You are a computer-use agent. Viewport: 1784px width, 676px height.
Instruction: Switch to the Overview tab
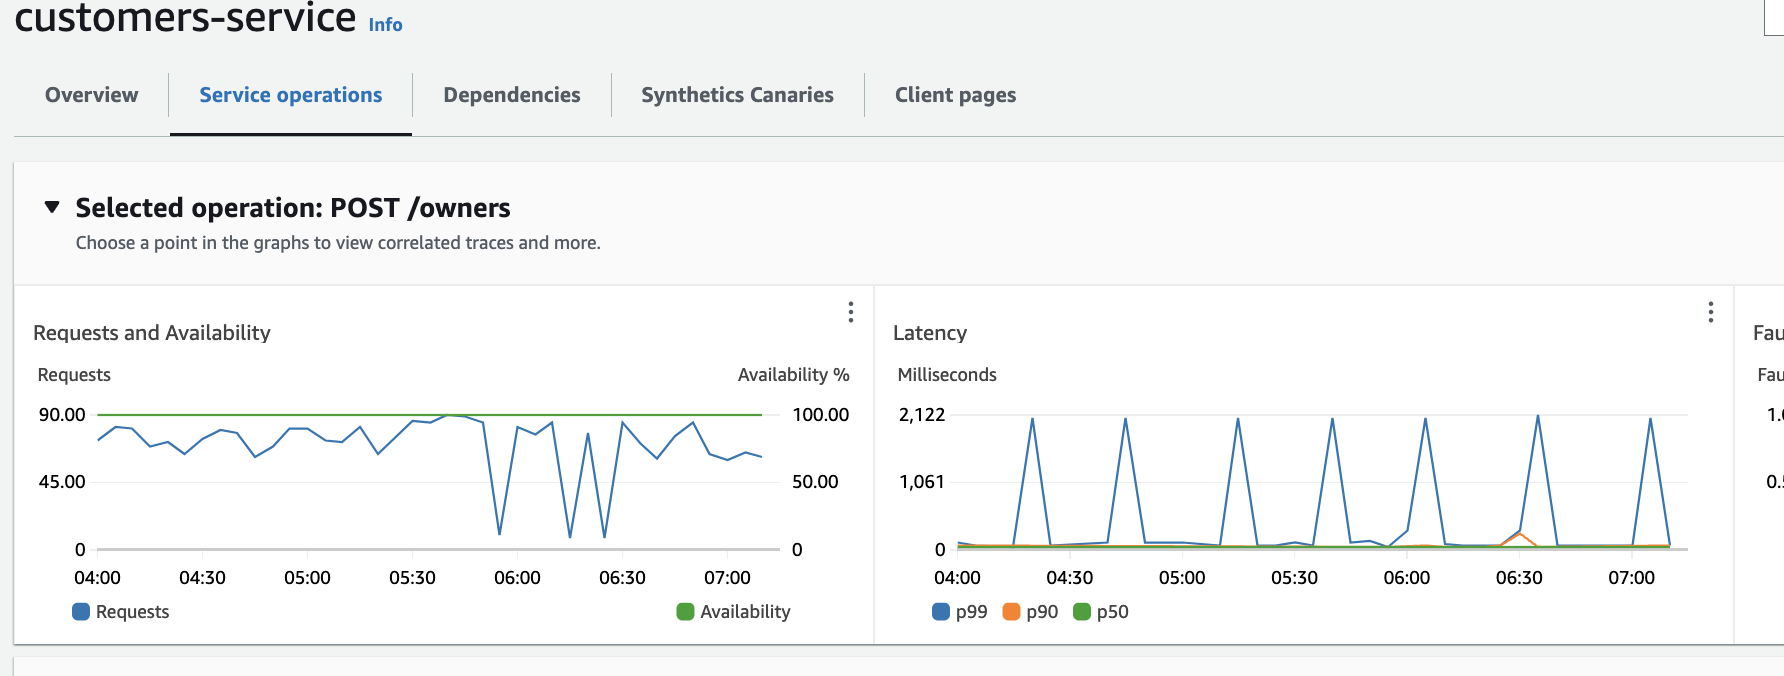pyautogui.click(x=91, y=95)
